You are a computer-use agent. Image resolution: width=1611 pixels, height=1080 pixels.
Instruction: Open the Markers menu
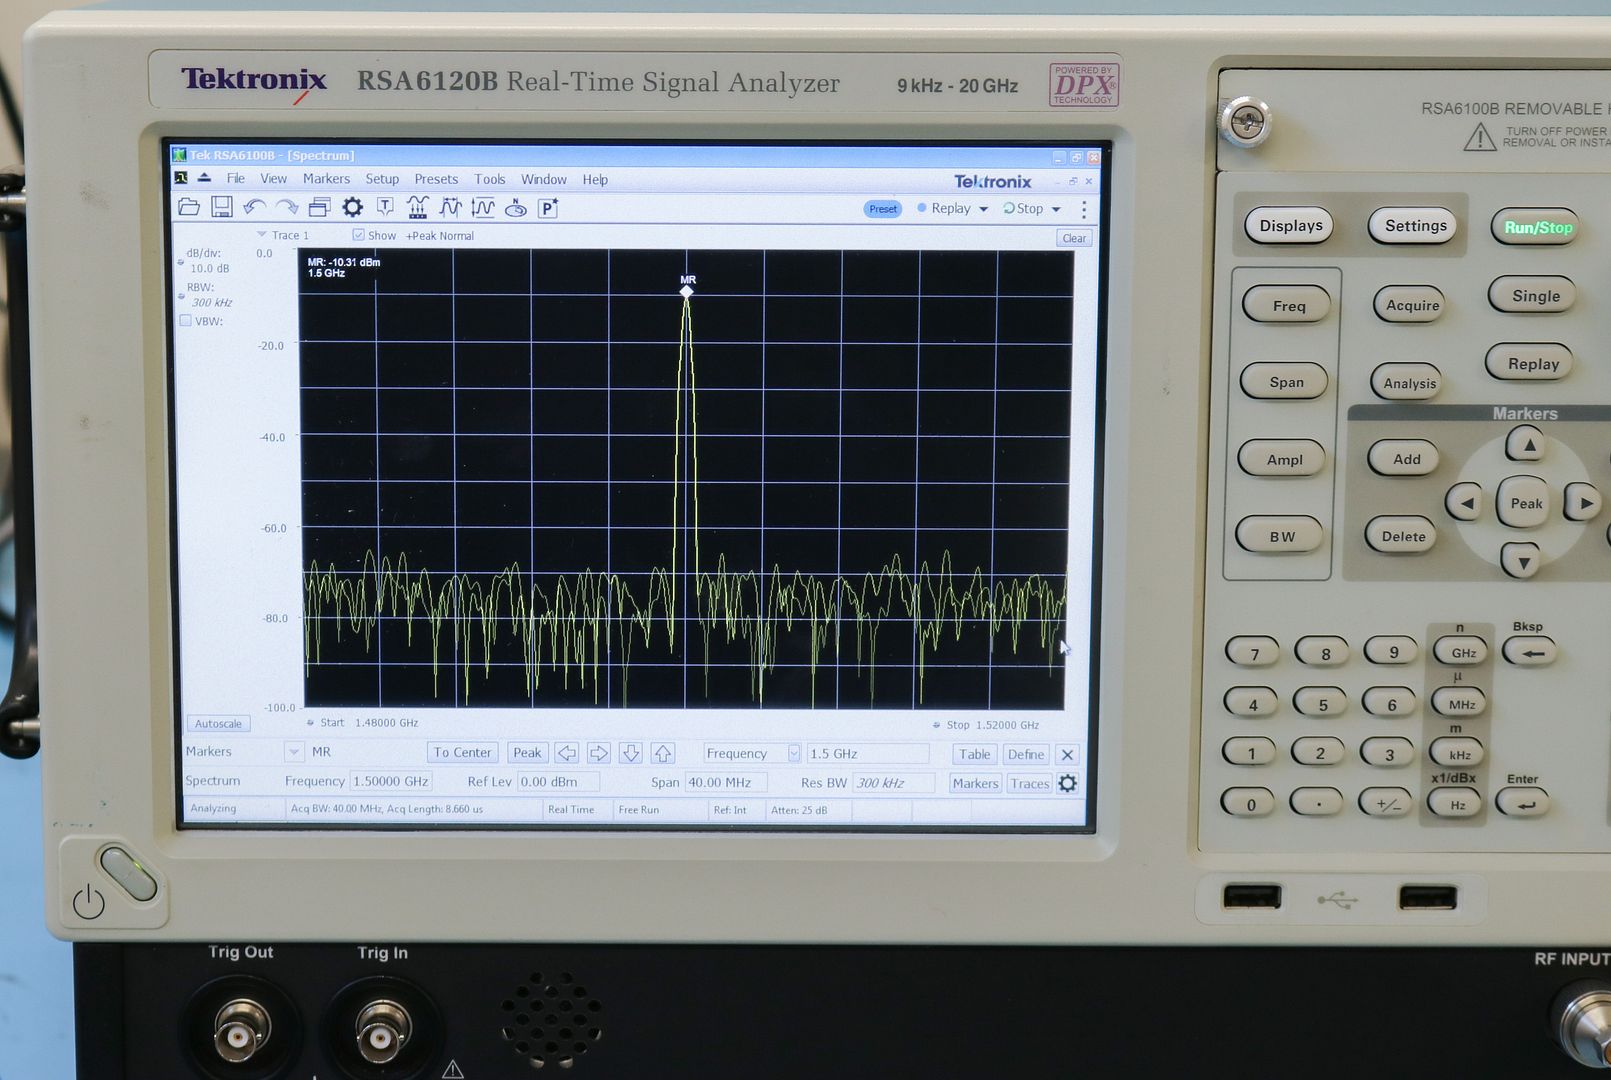coord(326,179)
